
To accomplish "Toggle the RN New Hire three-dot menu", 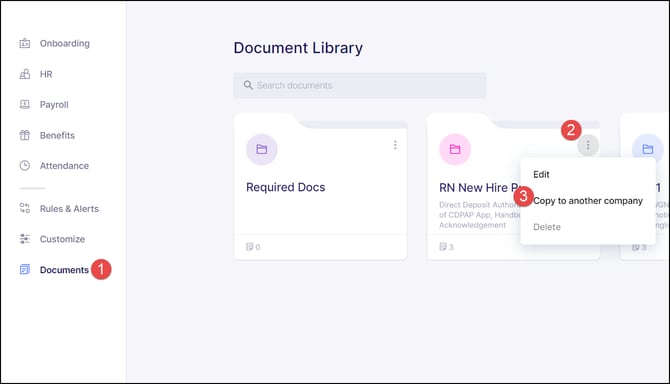I will click(588, 145).
